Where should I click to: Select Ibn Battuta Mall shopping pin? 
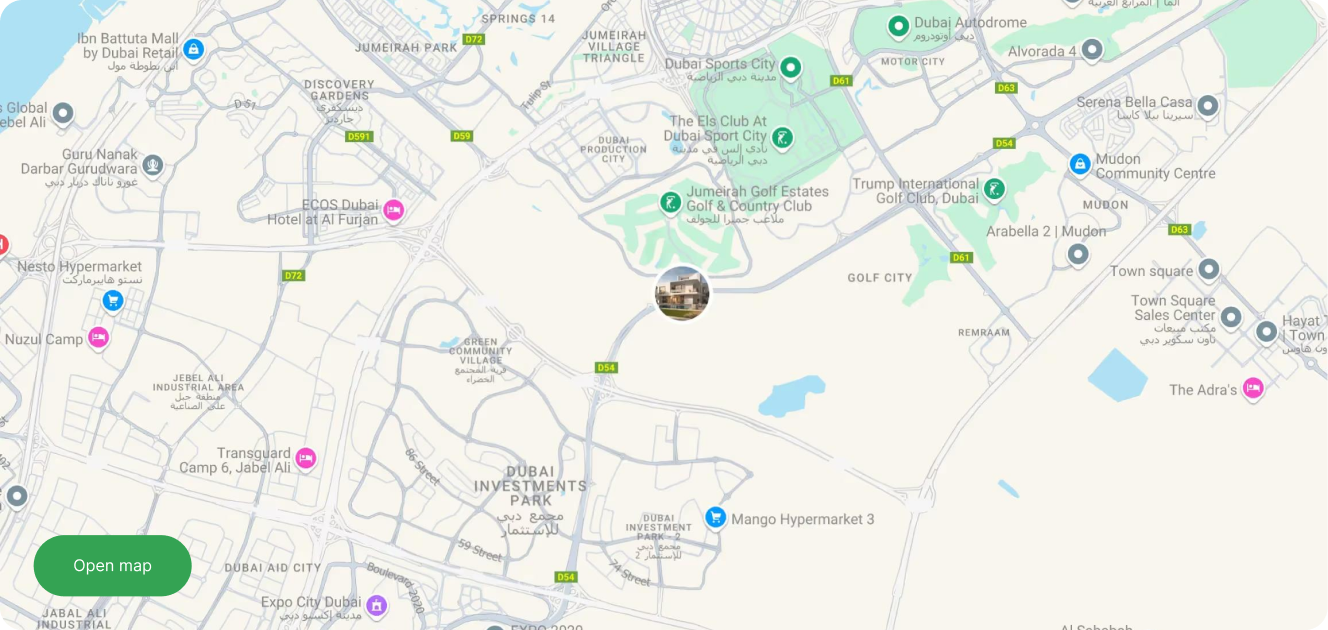pyautogui.click(x=194, y=48)
